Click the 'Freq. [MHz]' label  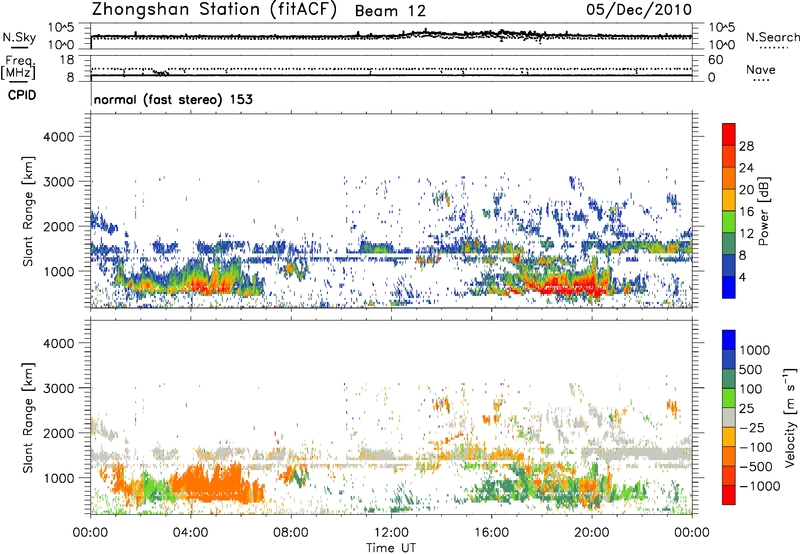tap(18, 67)
